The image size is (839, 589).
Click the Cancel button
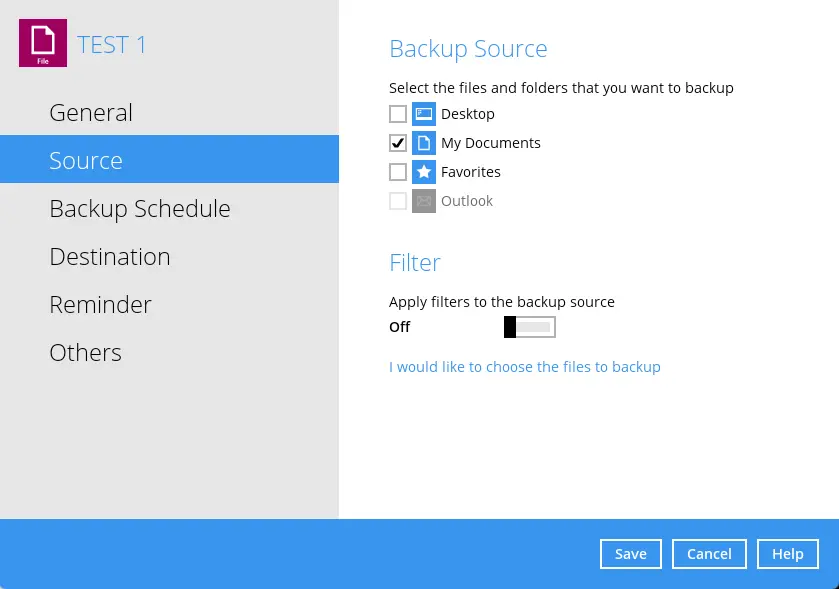point(709,553)
